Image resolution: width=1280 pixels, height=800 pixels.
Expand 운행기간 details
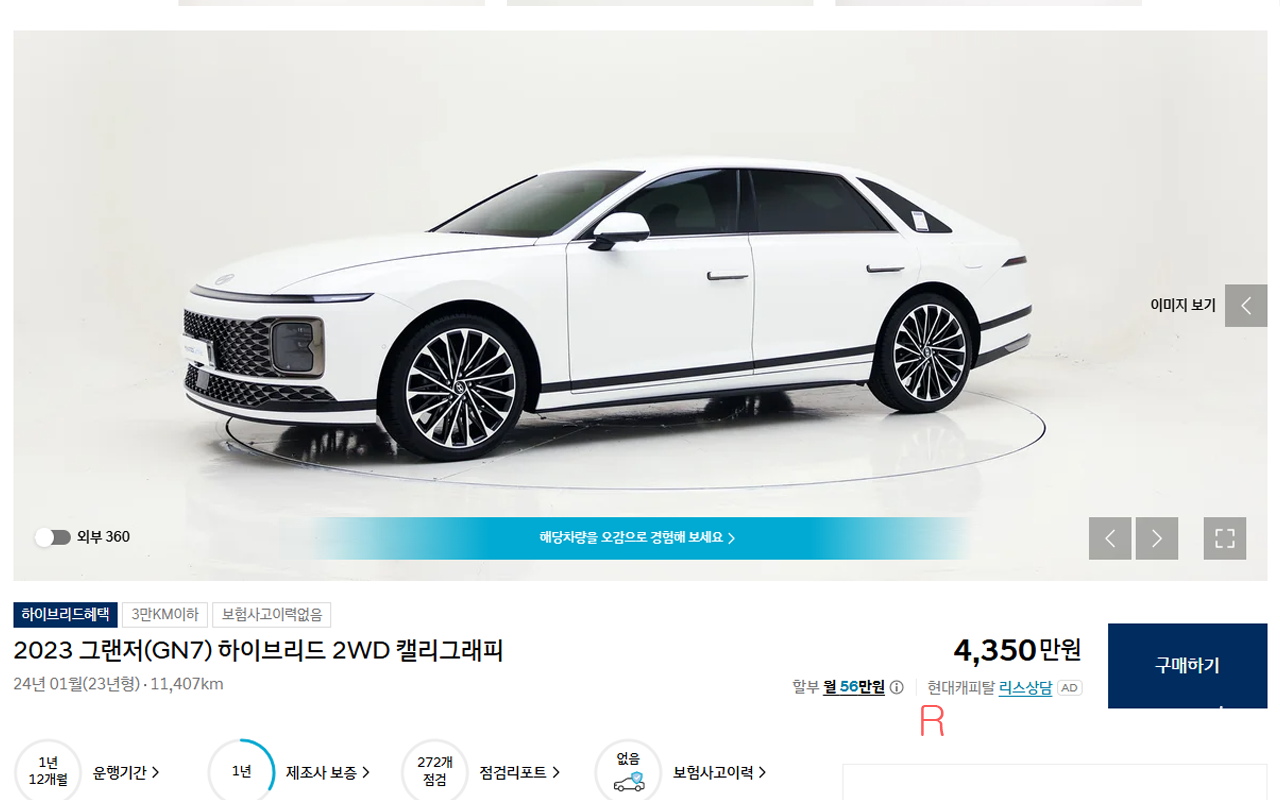[126, 772]
